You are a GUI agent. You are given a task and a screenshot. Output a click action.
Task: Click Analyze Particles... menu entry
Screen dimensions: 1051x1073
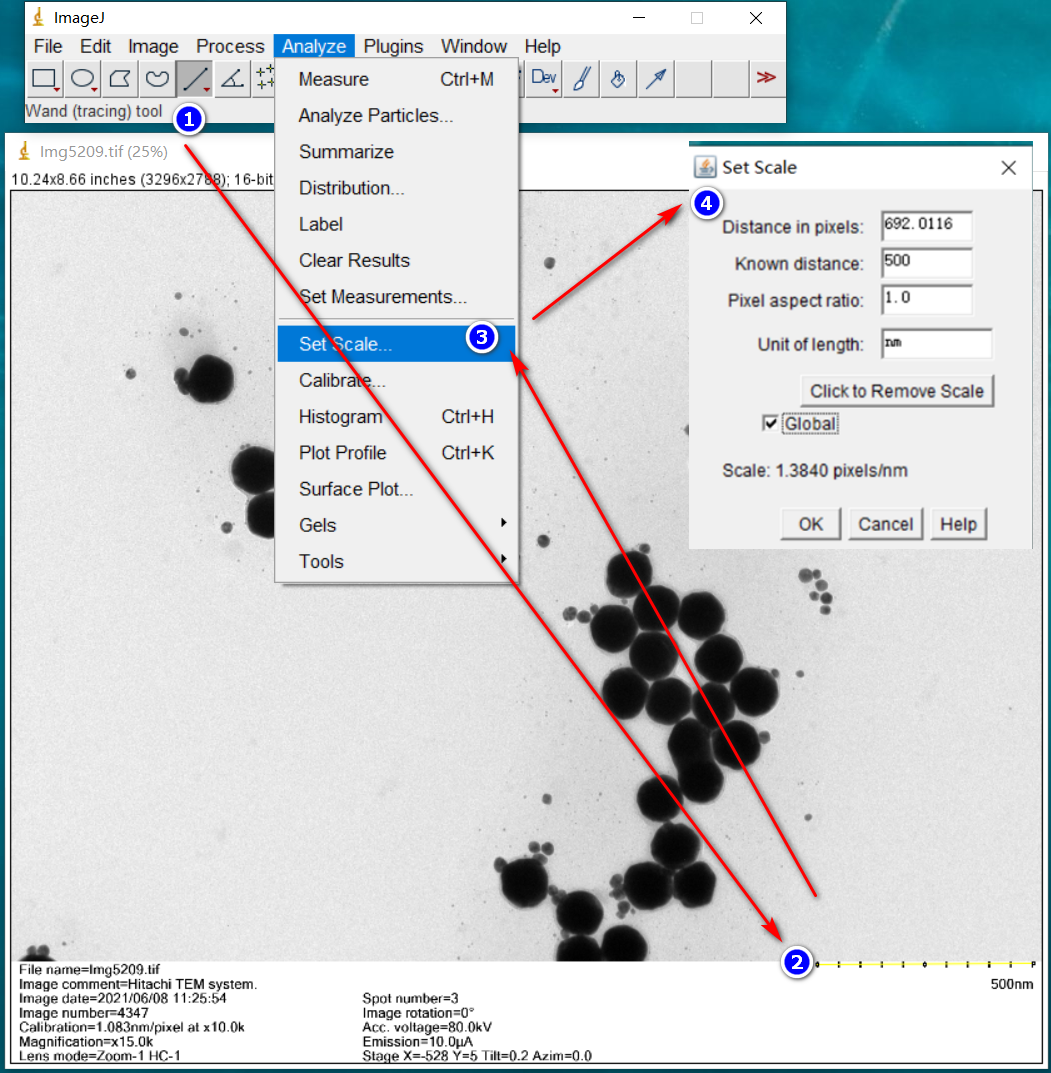click(376, 116)
